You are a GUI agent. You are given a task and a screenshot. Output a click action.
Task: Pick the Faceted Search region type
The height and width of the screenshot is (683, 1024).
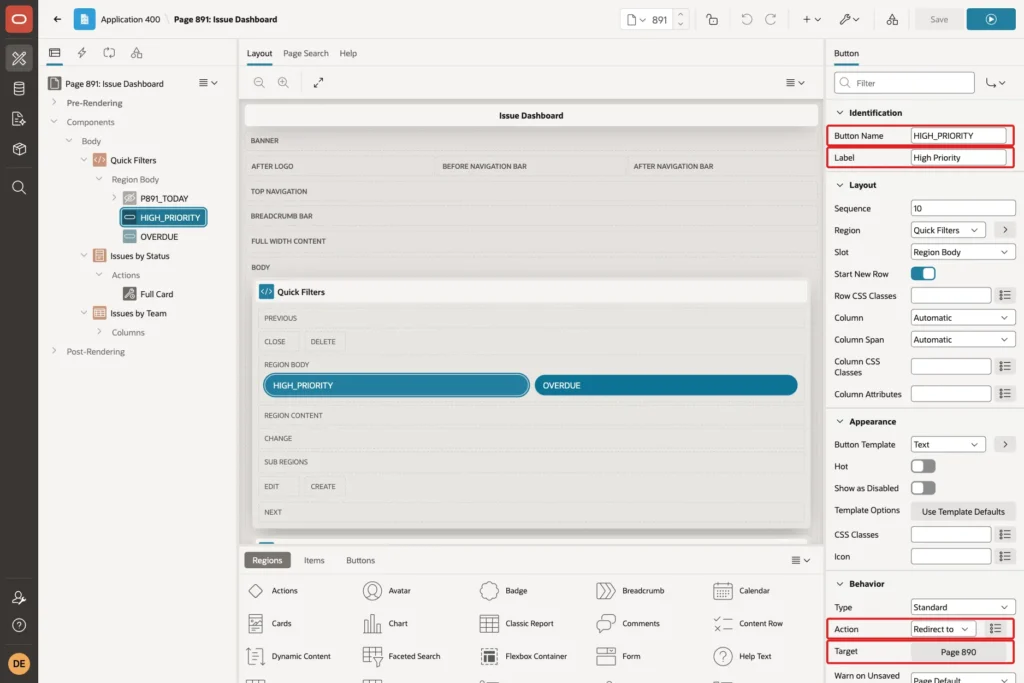pos(402,656)
